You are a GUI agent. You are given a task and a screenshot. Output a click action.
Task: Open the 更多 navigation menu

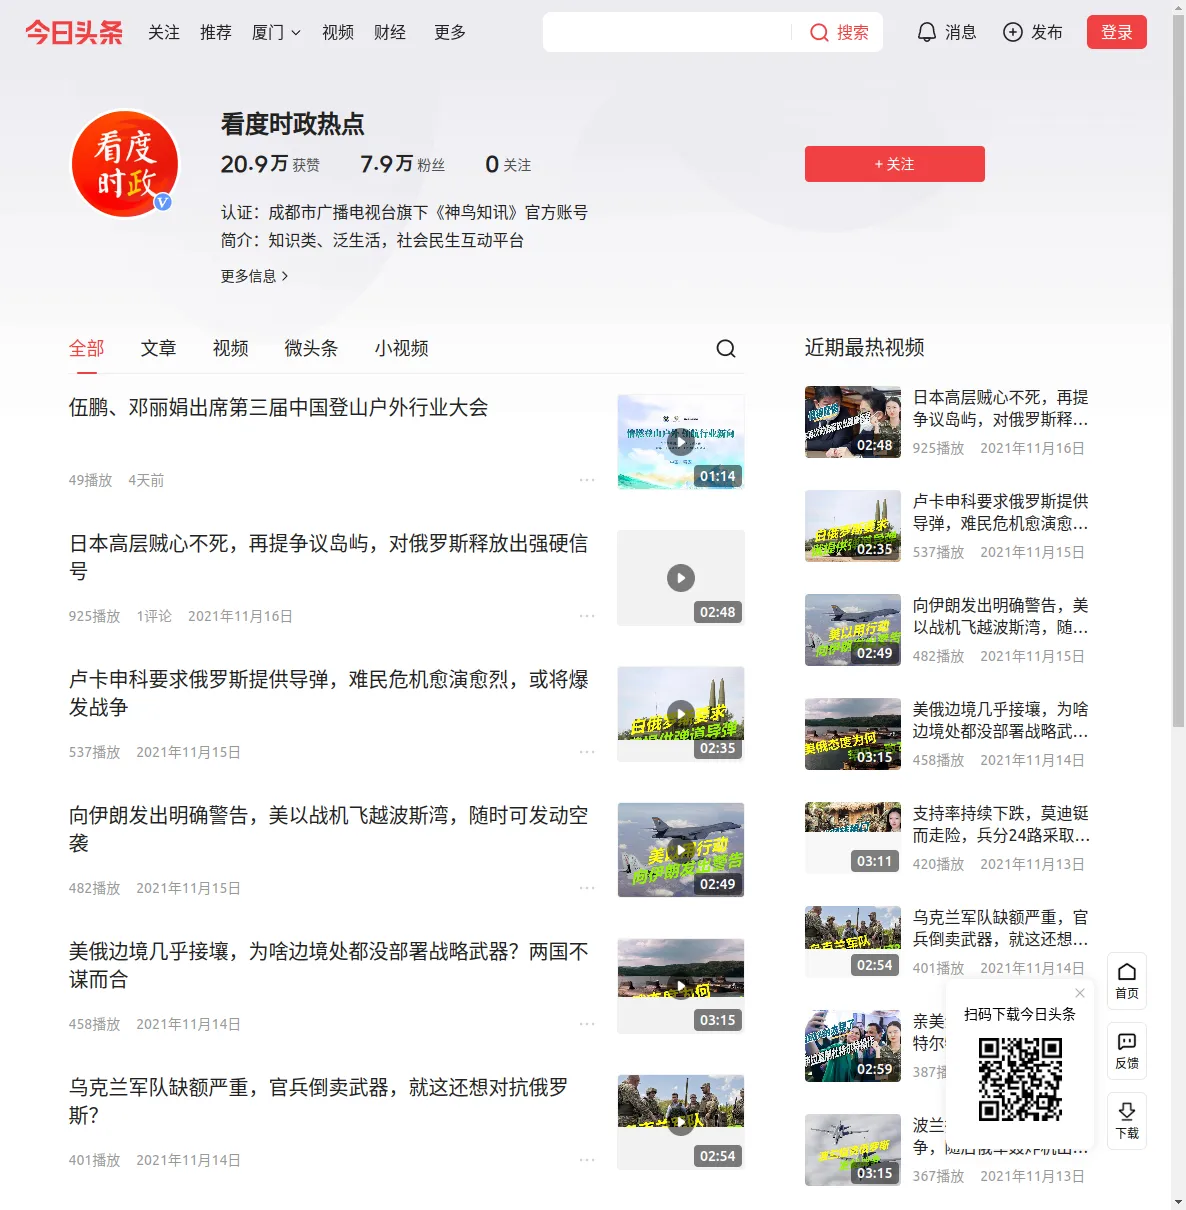pyautogui.click(x=450, y=33)
